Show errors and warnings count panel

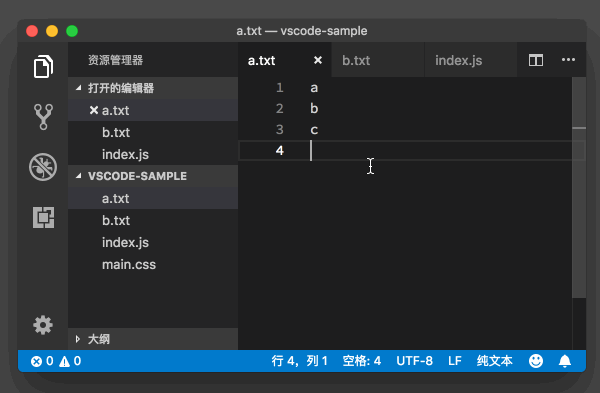[x=56, y=361]
